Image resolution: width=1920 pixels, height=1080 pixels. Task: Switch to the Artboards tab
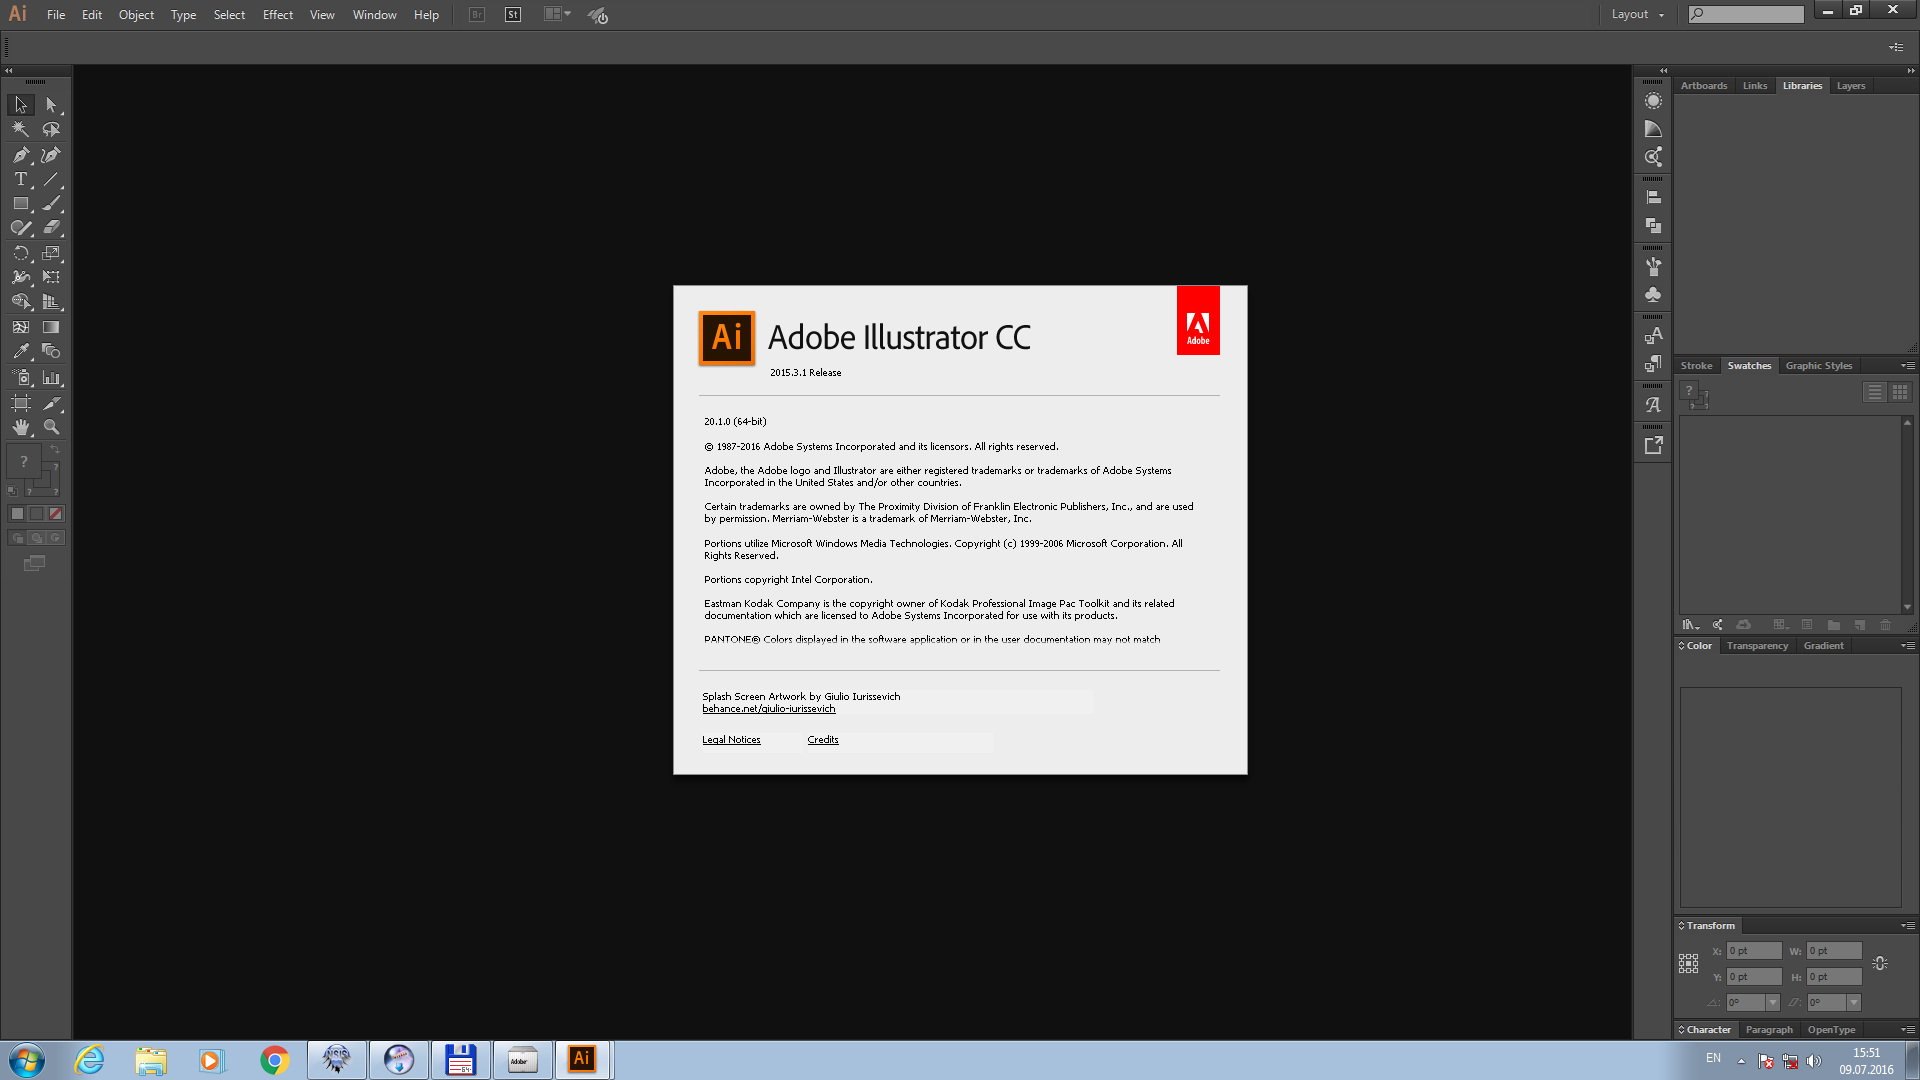(1704, 86)
